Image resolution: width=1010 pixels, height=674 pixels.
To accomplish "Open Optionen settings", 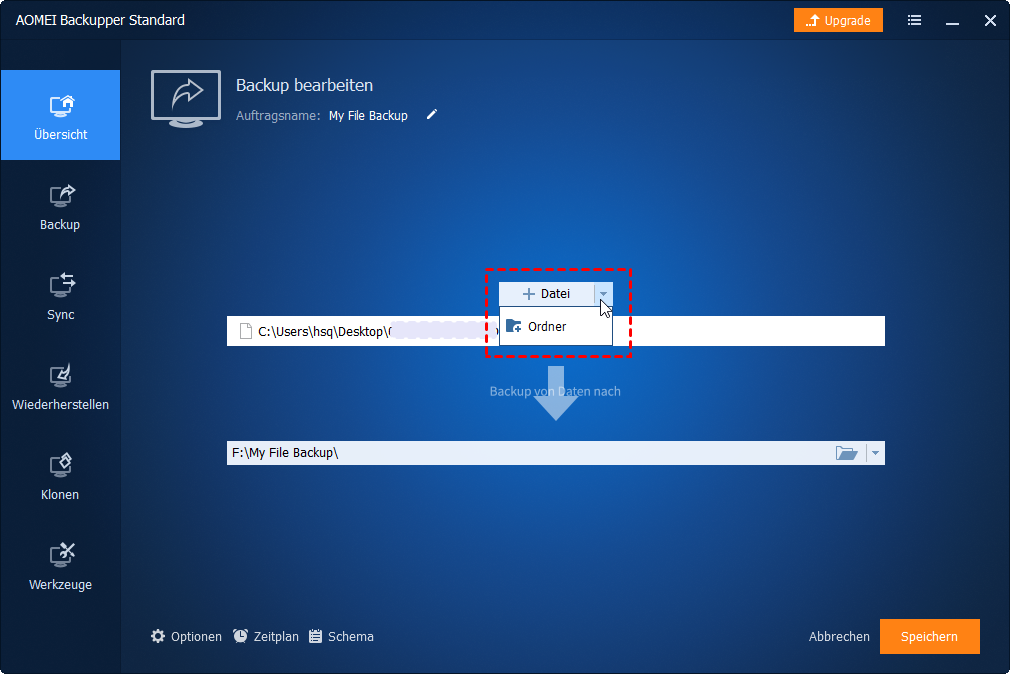I will tap(186, 637).
